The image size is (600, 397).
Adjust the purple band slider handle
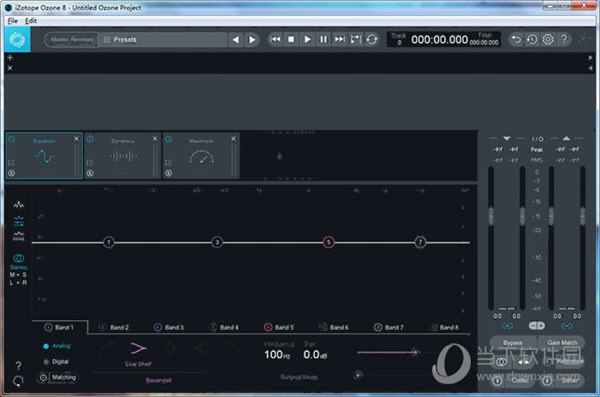[414, 352]
